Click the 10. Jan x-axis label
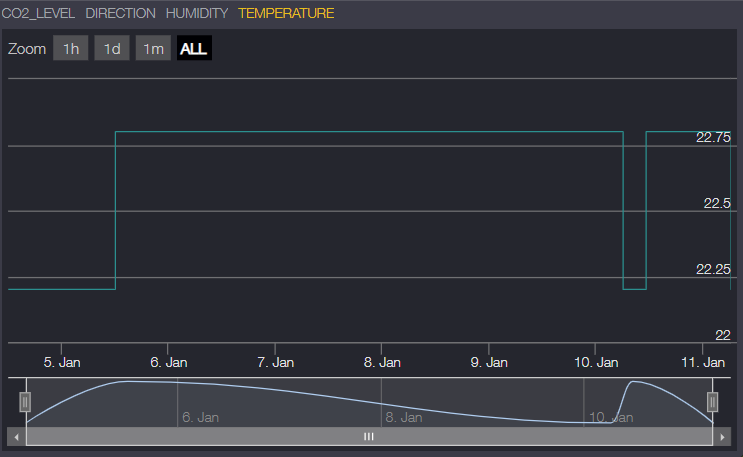 [x=595, y=363]
